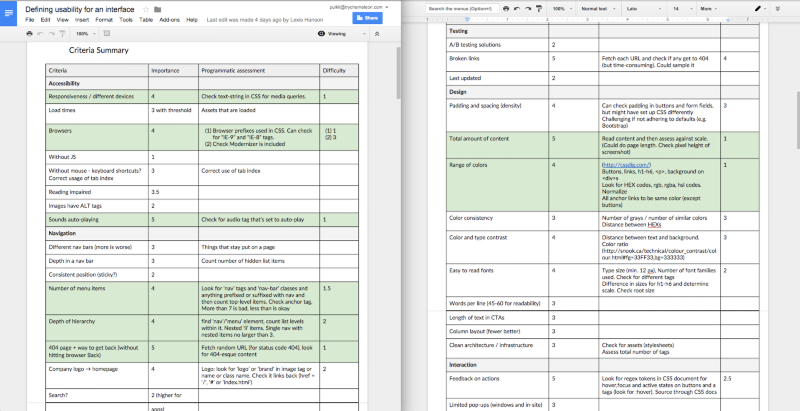Open the font size 14 dropdown
The width and height of the screenshot is (800, 411).
(681, 9)
